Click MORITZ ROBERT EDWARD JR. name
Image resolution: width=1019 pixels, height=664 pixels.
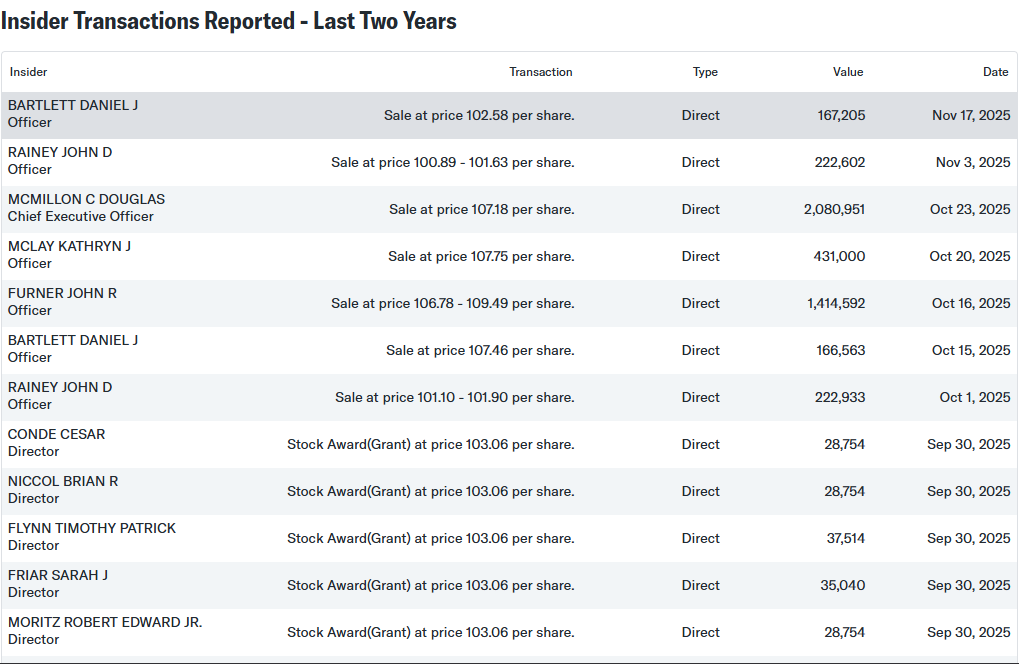pos(105,622)
